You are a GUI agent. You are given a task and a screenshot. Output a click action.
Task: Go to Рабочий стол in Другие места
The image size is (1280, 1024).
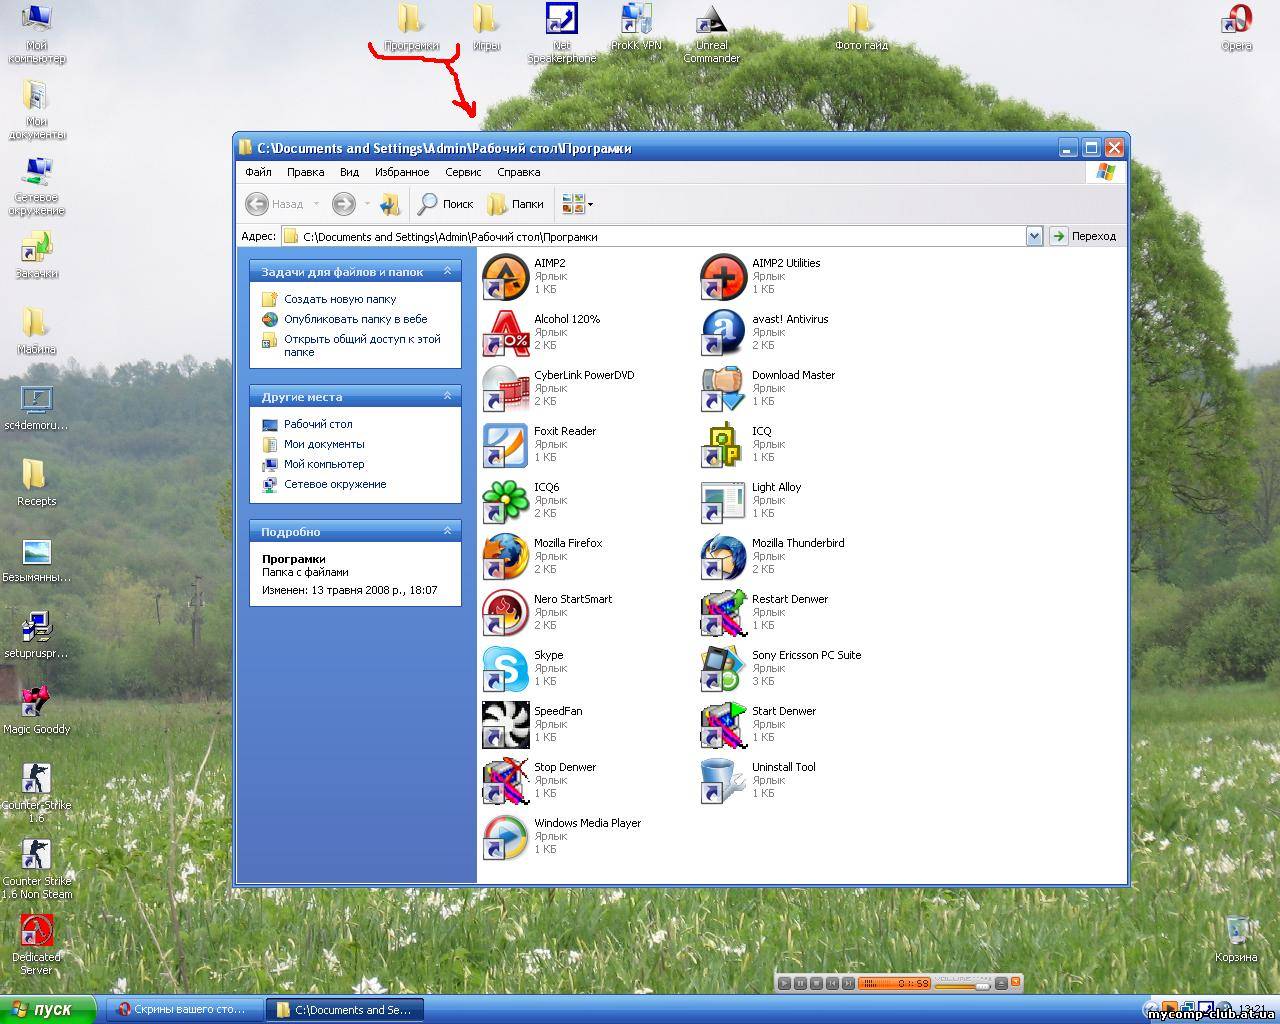[318, 424]
